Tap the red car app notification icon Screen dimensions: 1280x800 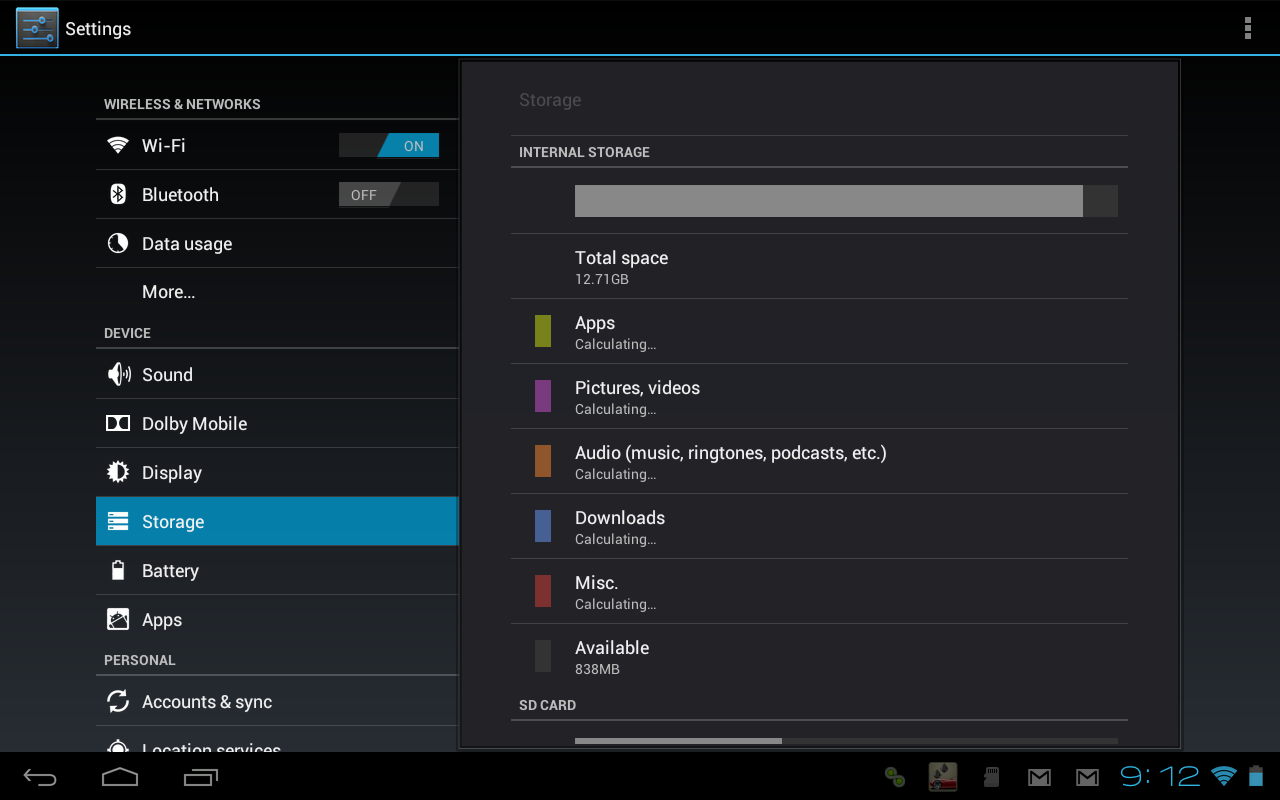tap(943, 777)
